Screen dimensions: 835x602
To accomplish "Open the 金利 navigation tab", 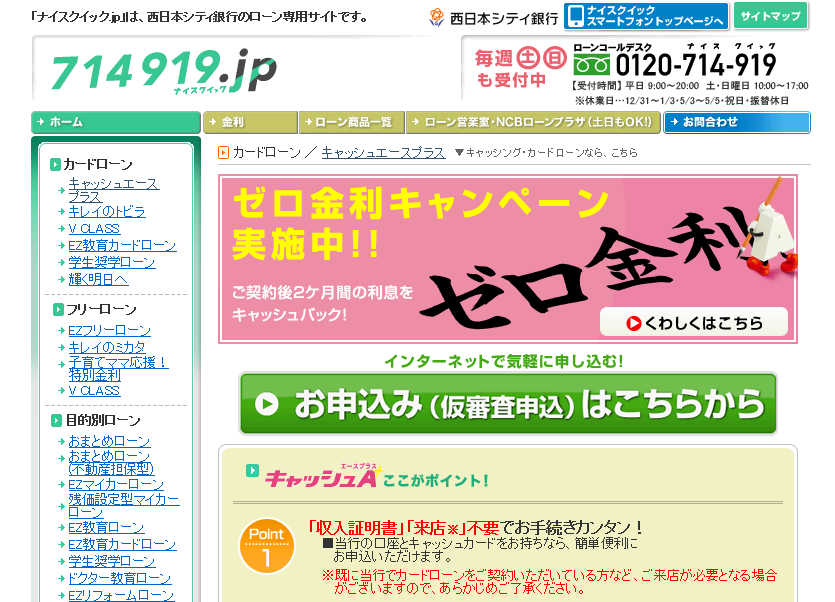I will click(x=250, y=122).
